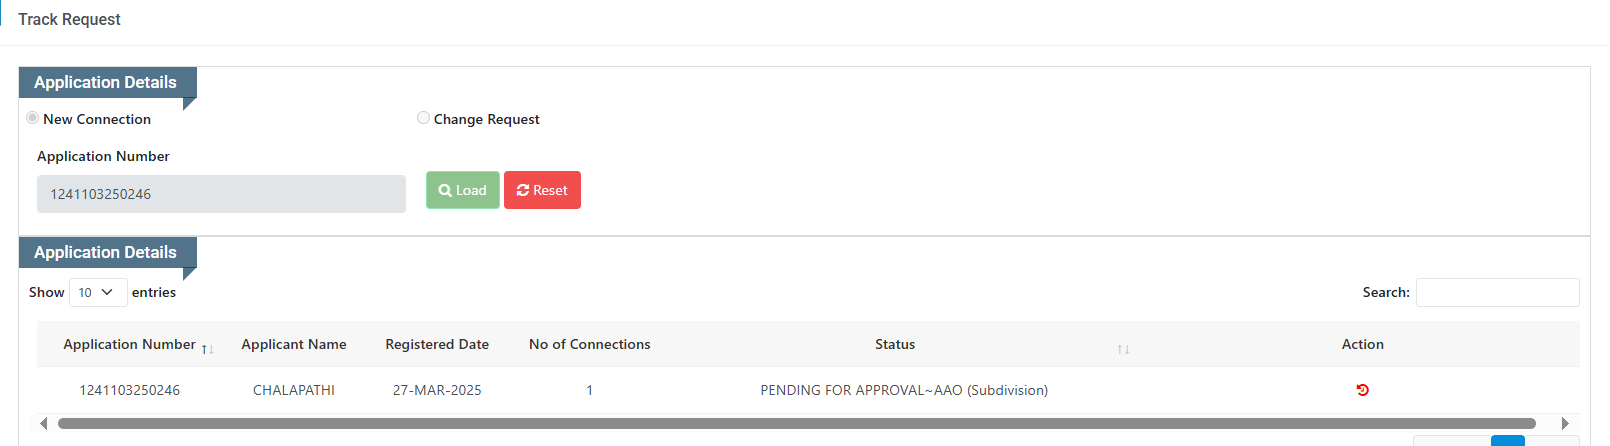Select the Change Request radio button
Screen dimensions: 1610x446
[423, 118]
